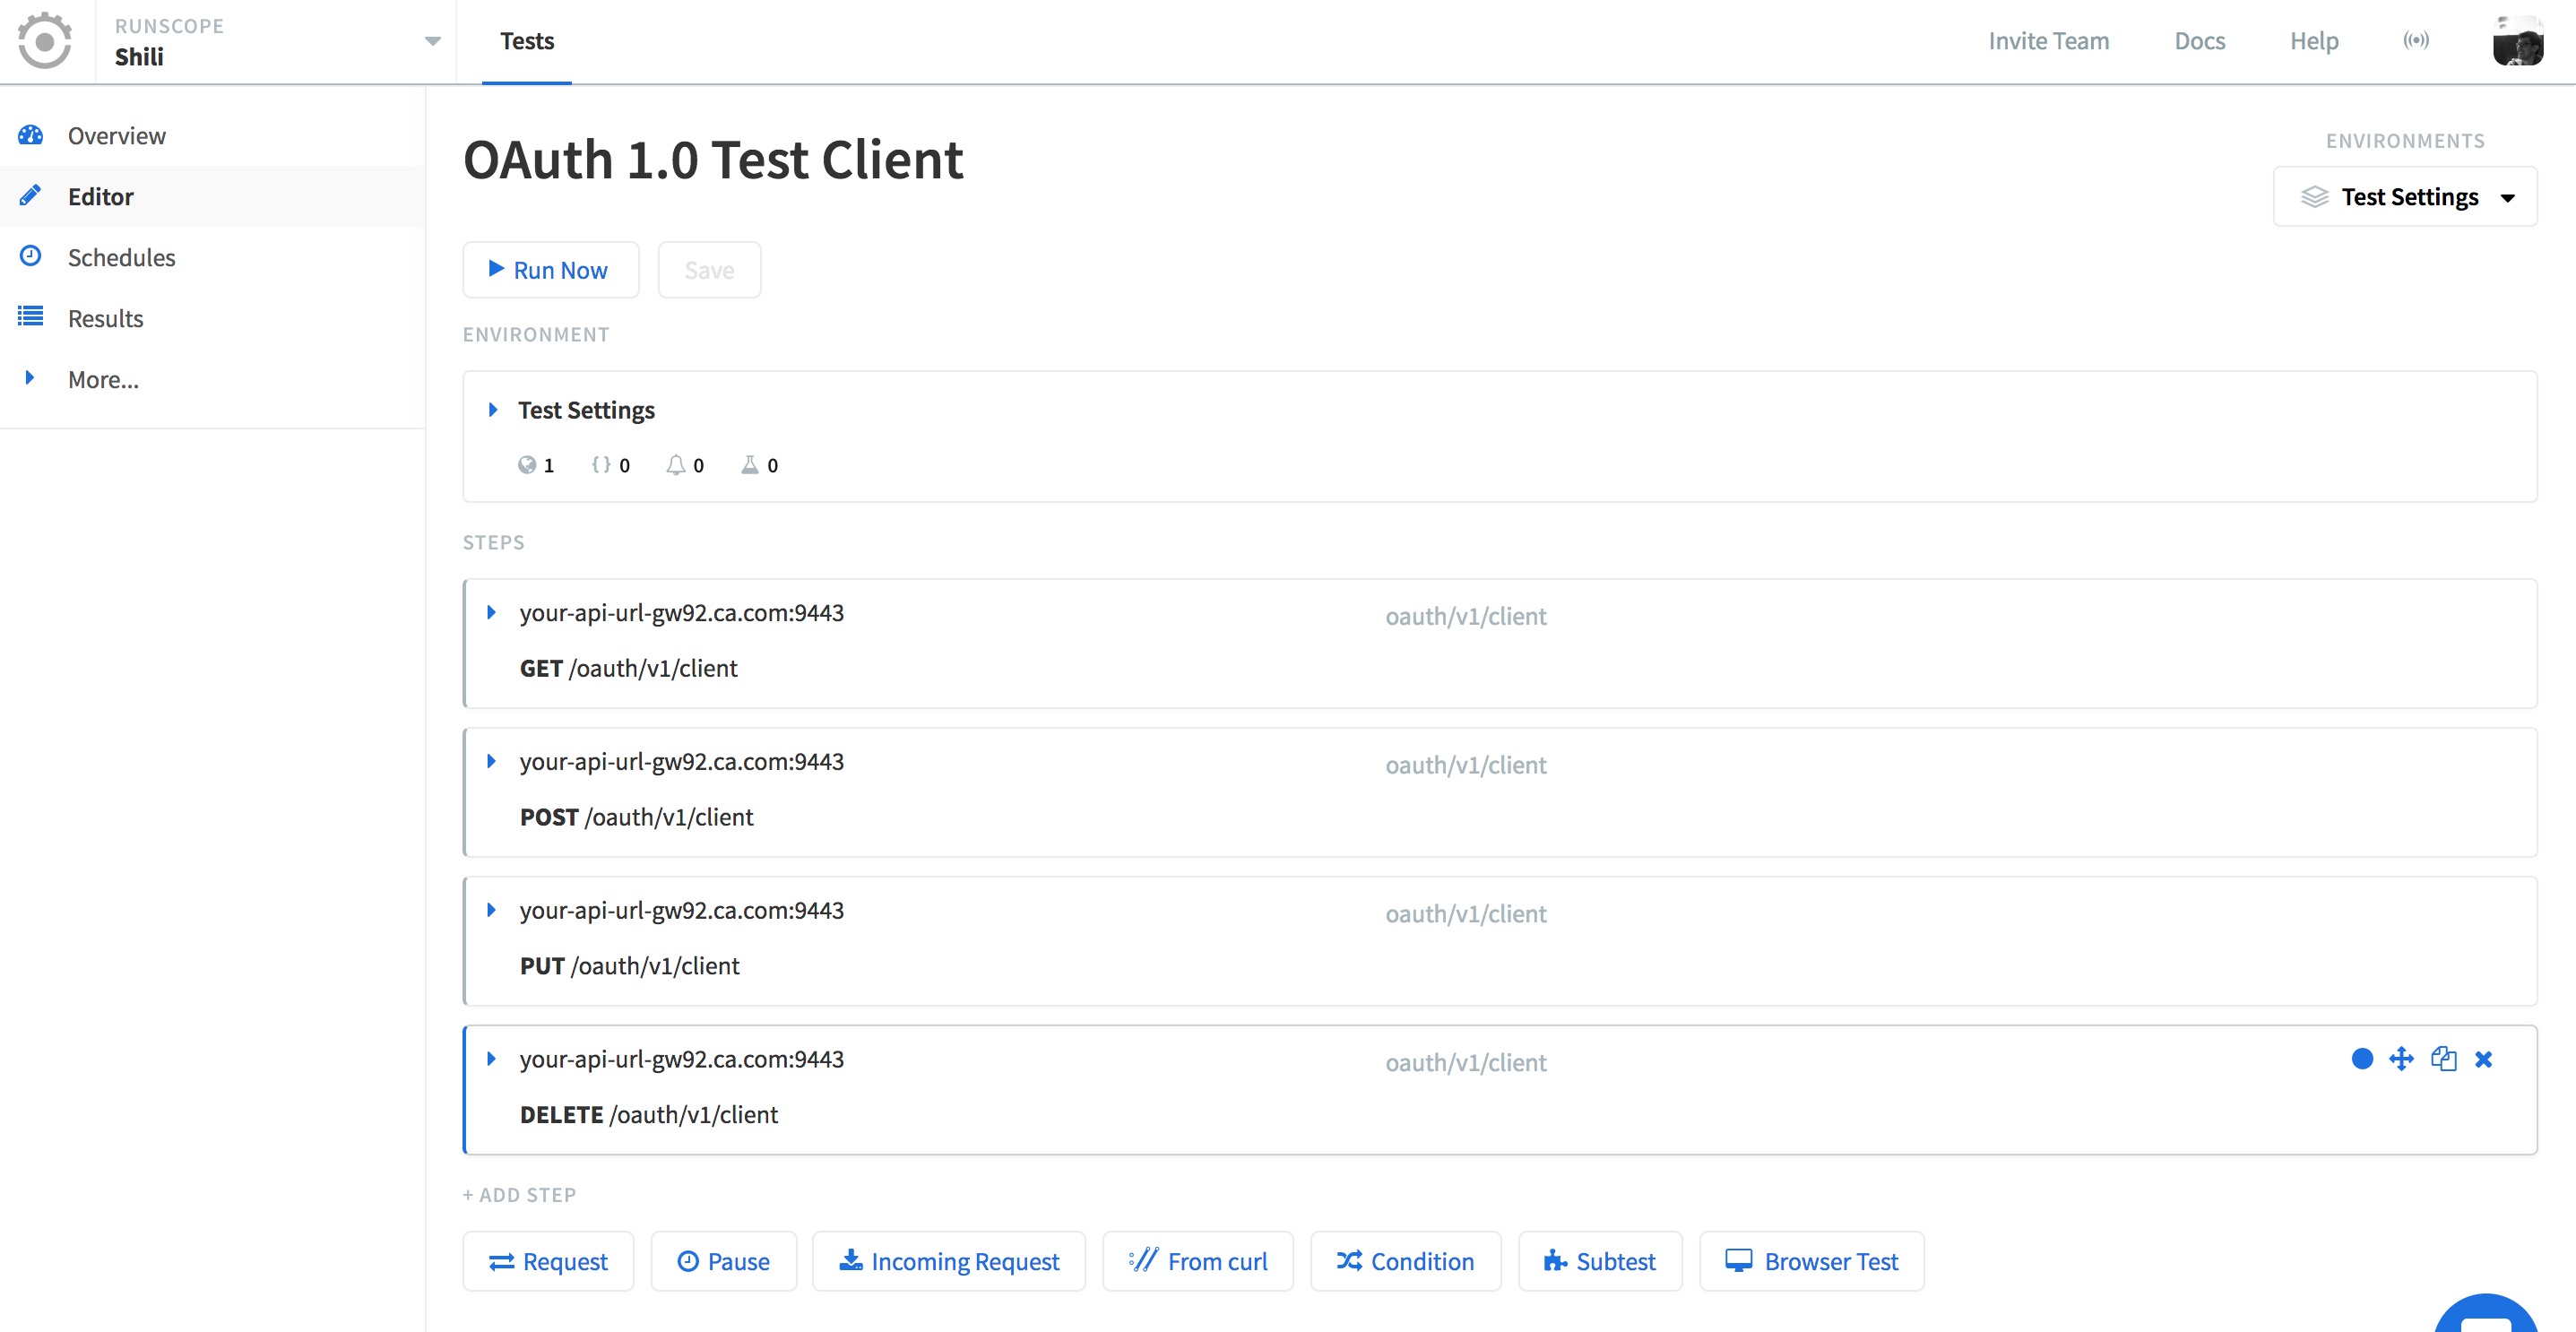The height and width of the screenshot is (1332, 2576).
Task: Switch to the Tests tab
Action: (x=527, y=41)
